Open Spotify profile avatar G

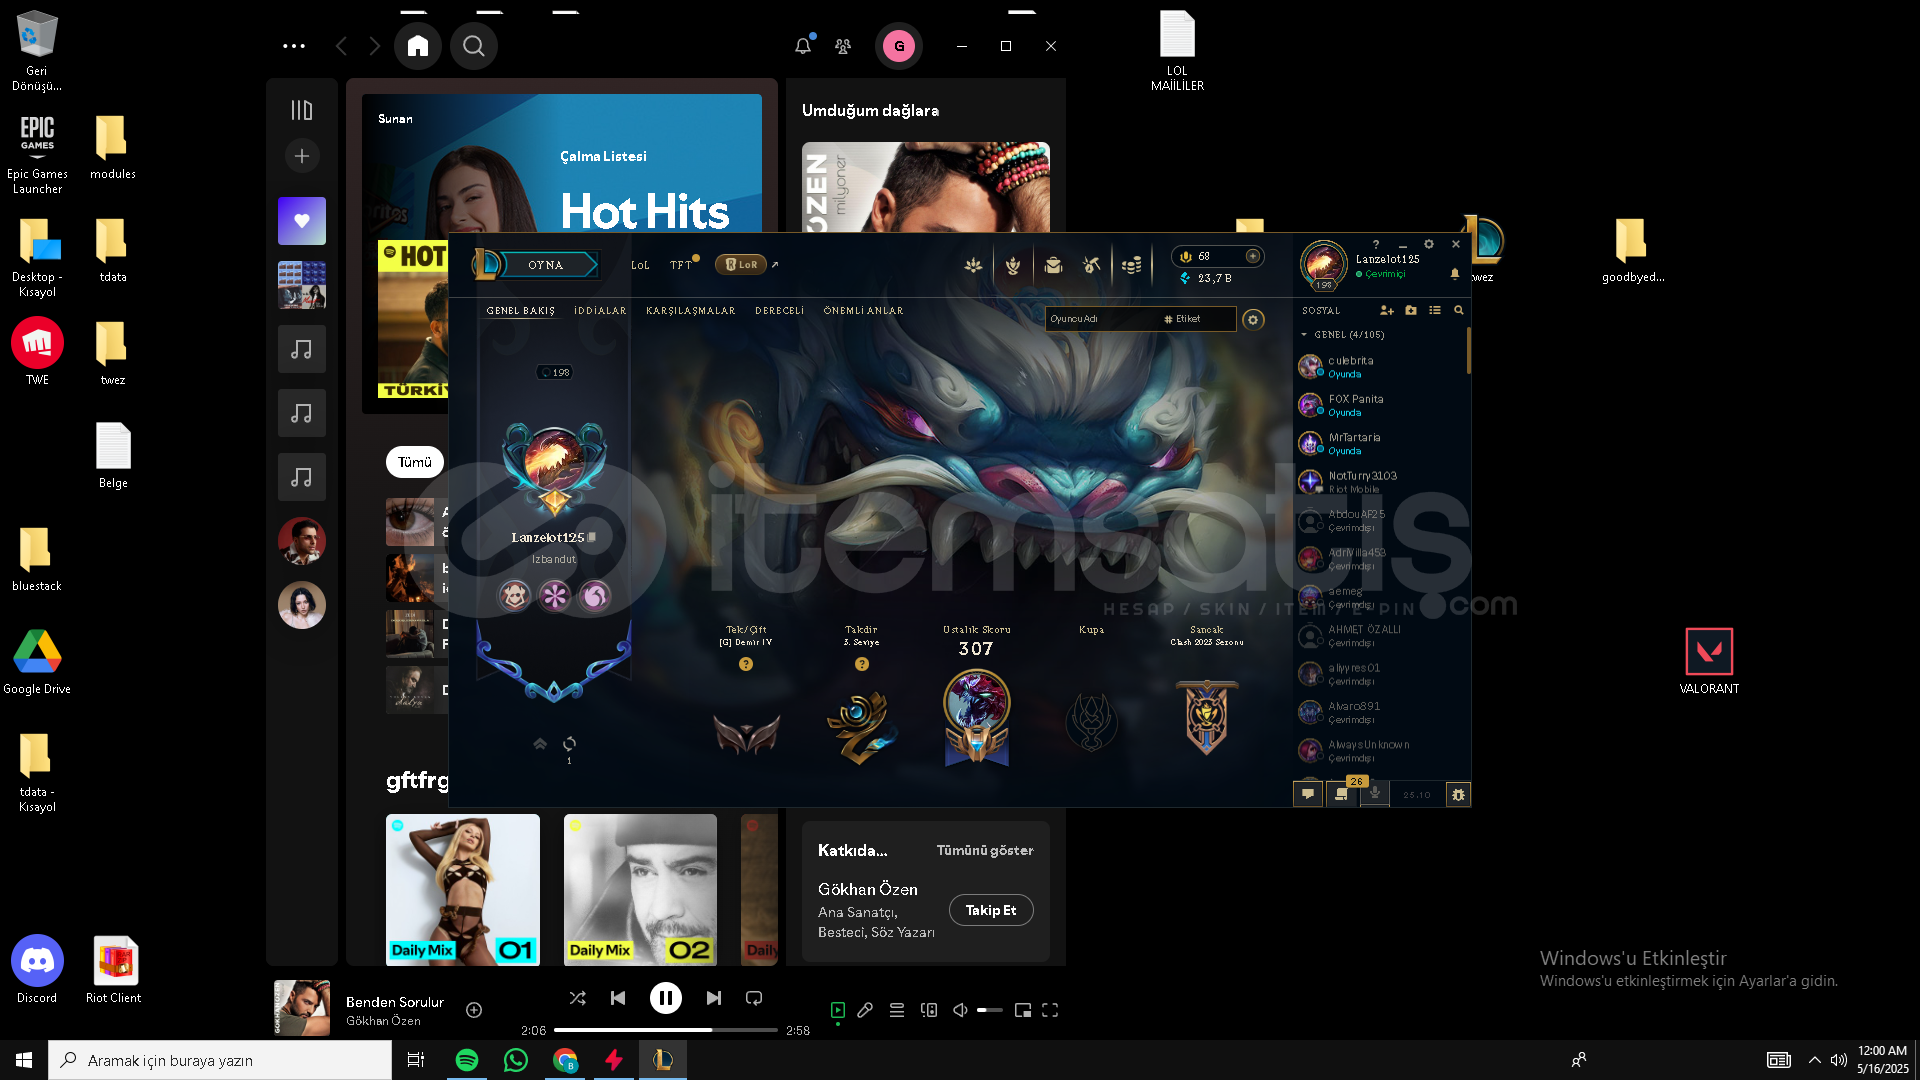tap(899, 46)
